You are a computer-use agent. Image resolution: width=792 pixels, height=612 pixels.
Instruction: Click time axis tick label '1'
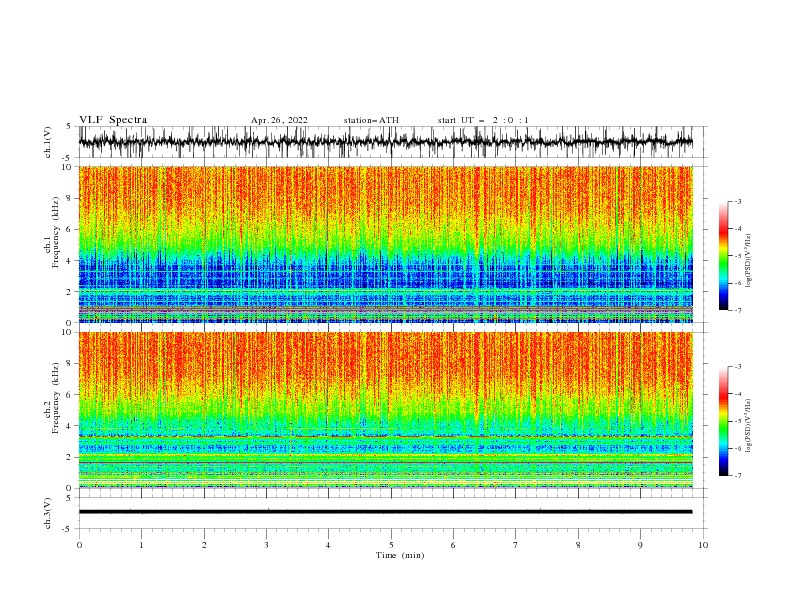[141, 545]
